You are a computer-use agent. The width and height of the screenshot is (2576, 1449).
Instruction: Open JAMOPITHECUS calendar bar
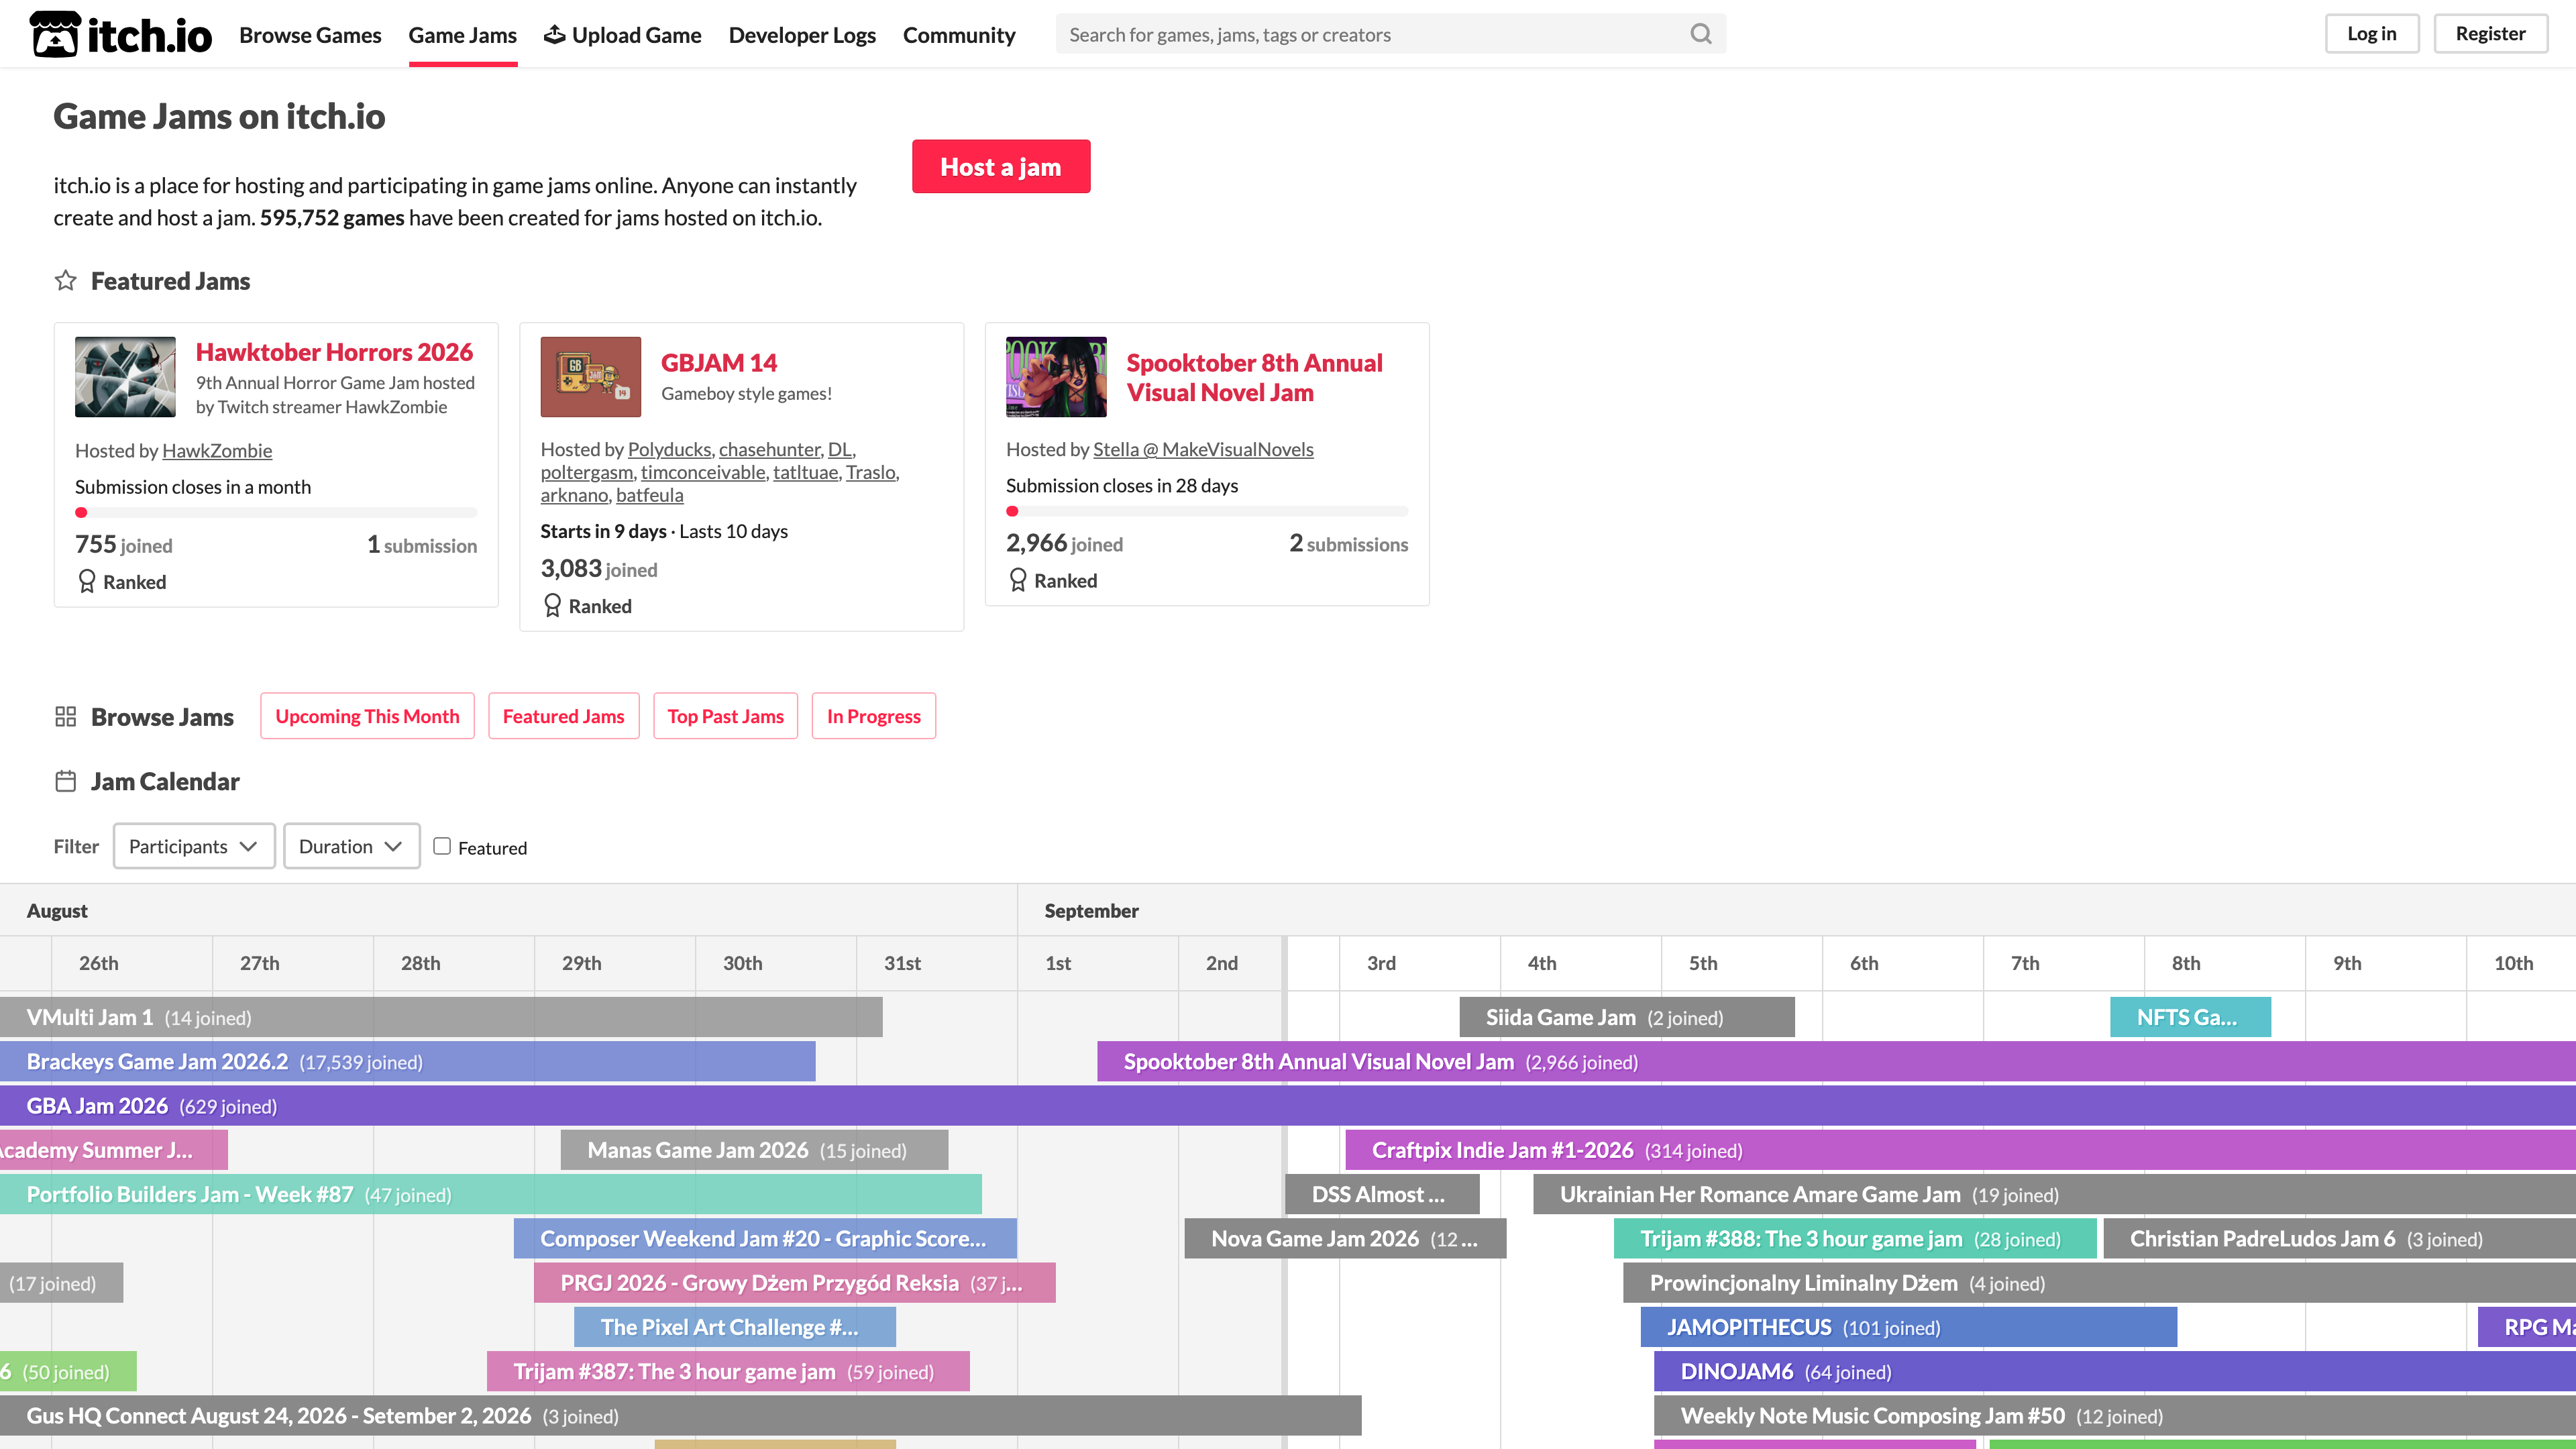[x=1909, y=1327]
